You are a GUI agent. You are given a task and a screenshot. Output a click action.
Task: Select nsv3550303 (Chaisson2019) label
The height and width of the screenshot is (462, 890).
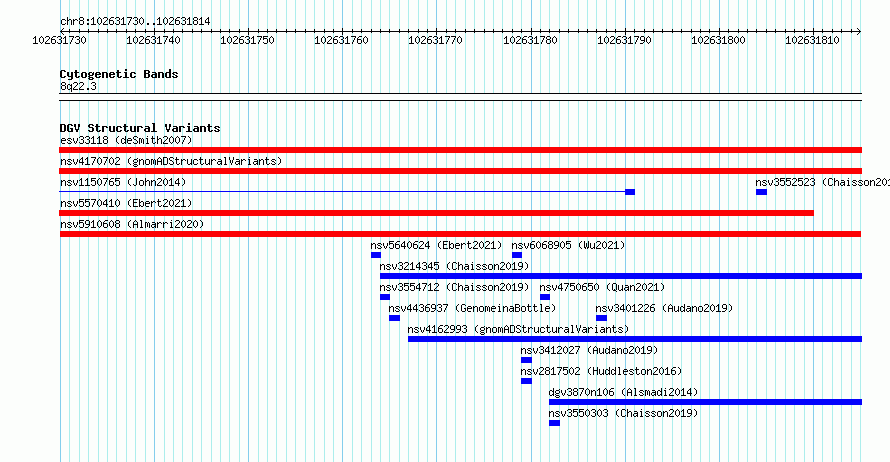pyautogui.click(x=623, y=413)
